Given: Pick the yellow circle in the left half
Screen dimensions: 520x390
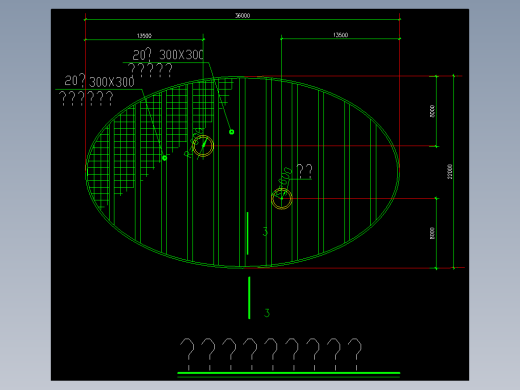Looking at the screenshot, I should click(x=203, y=146).
